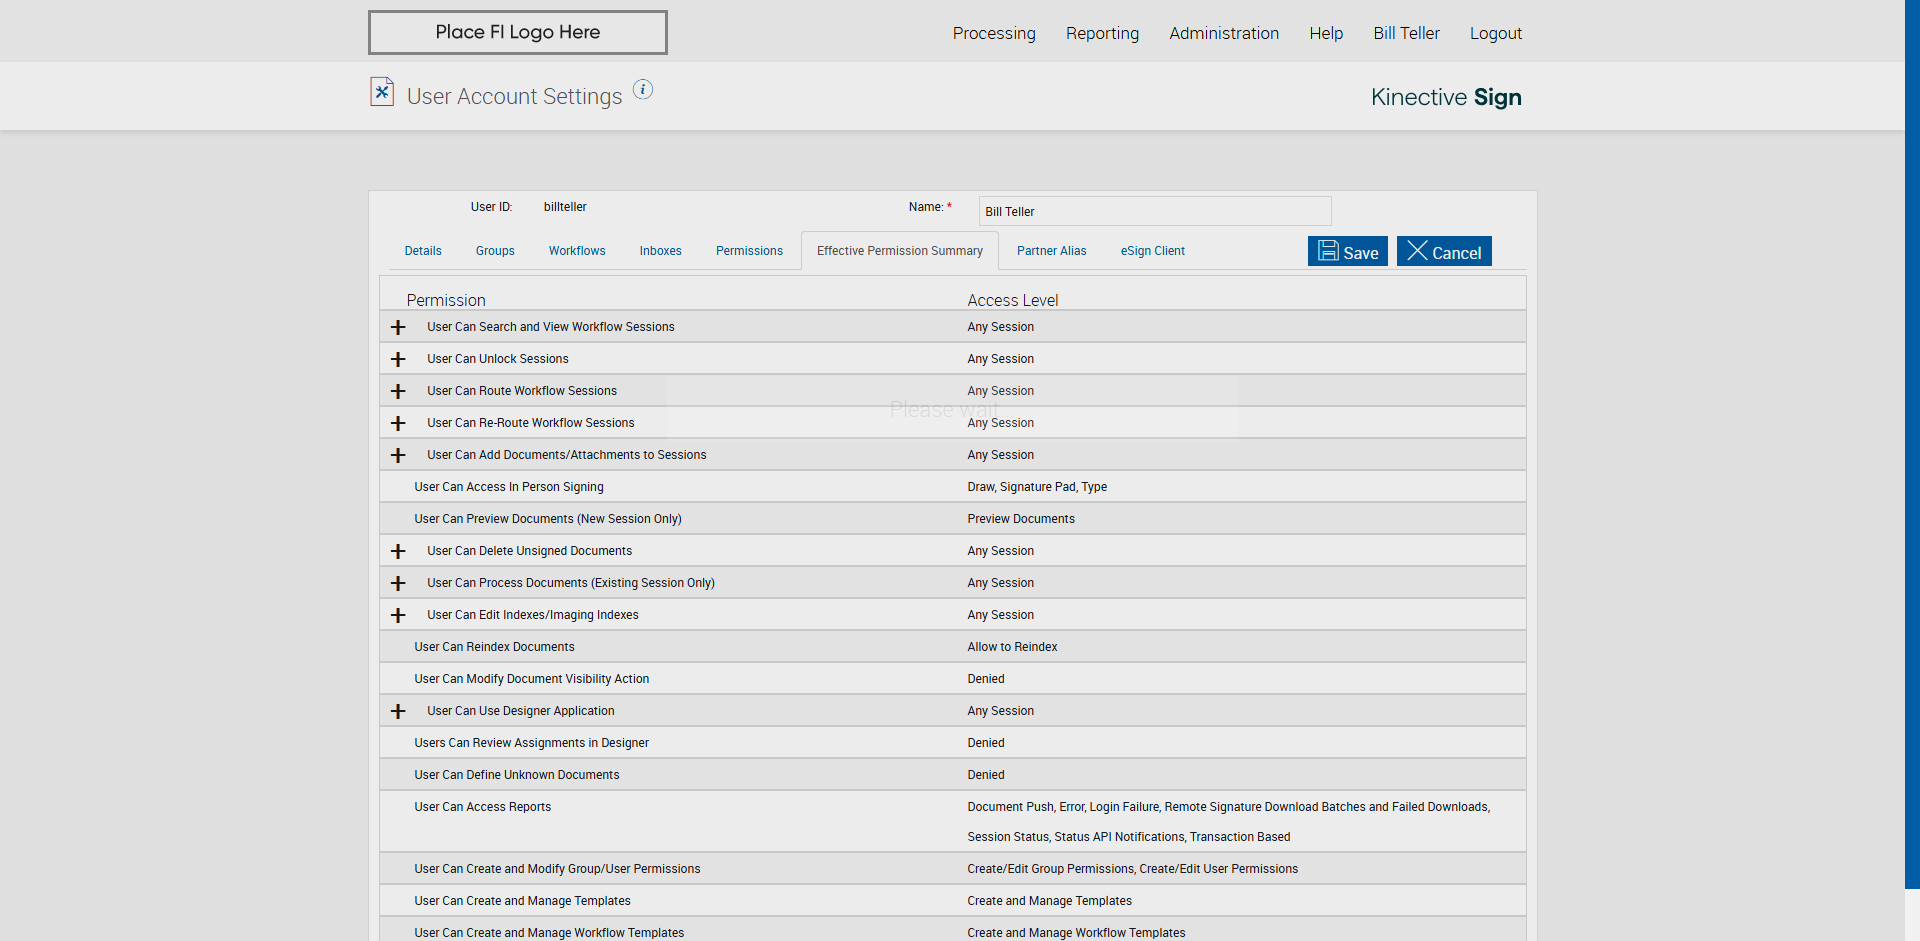Expand User Can Use Designer Application row
The height and width of the screenshot is (941, 1920).
click(398, 712)
